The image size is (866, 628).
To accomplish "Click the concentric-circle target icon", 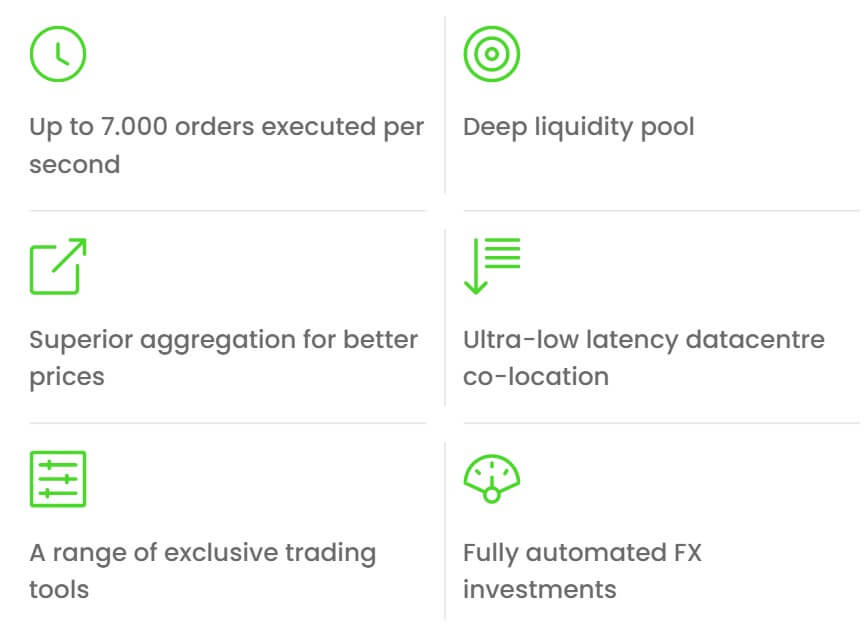I will tap(492, 54).
